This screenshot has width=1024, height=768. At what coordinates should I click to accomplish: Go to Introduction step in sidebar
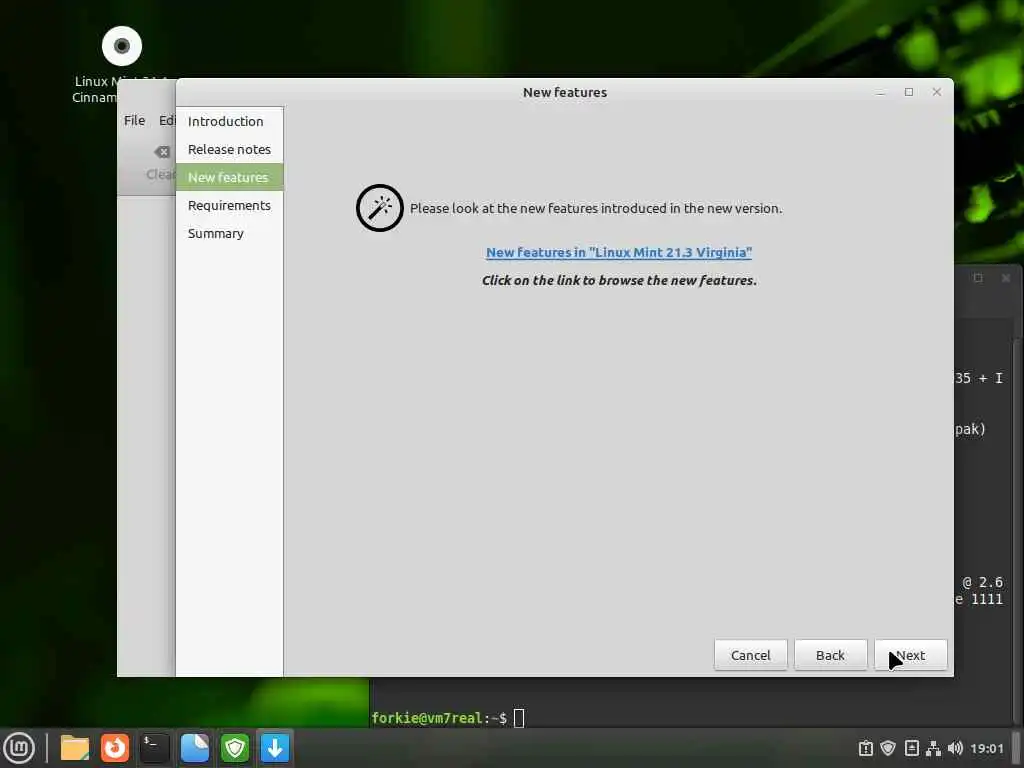click(229, 121)
